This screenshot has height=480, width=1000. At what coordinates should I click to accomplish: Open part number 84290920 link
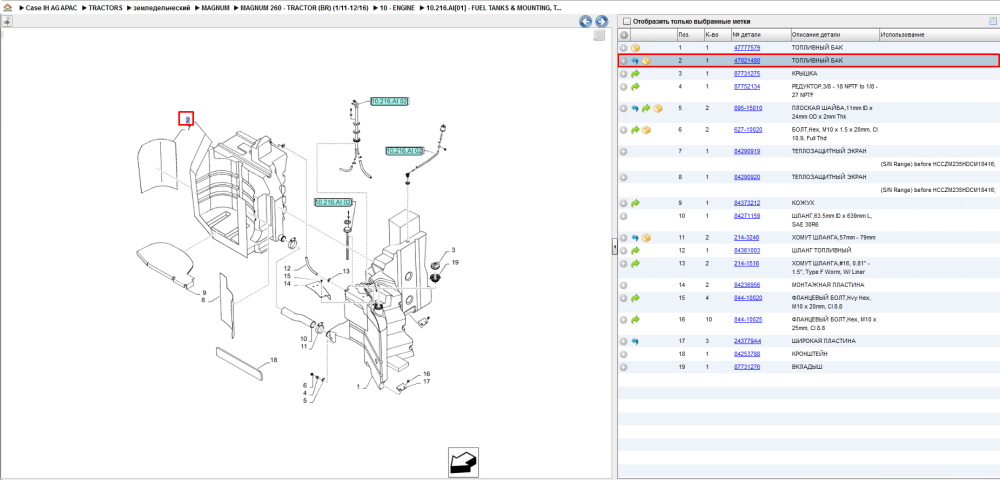pos(747,177)
